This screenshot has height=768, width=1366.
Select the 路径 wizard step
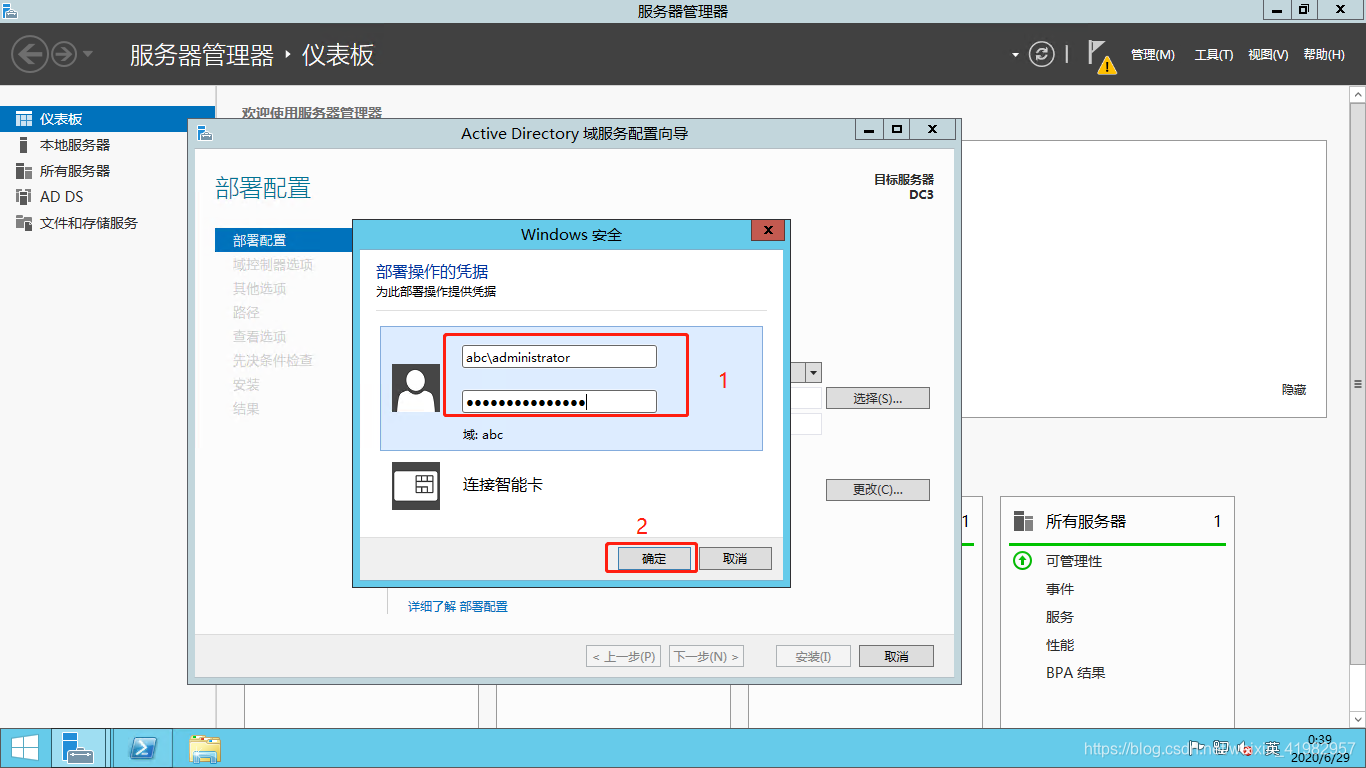tap(246, 313)
